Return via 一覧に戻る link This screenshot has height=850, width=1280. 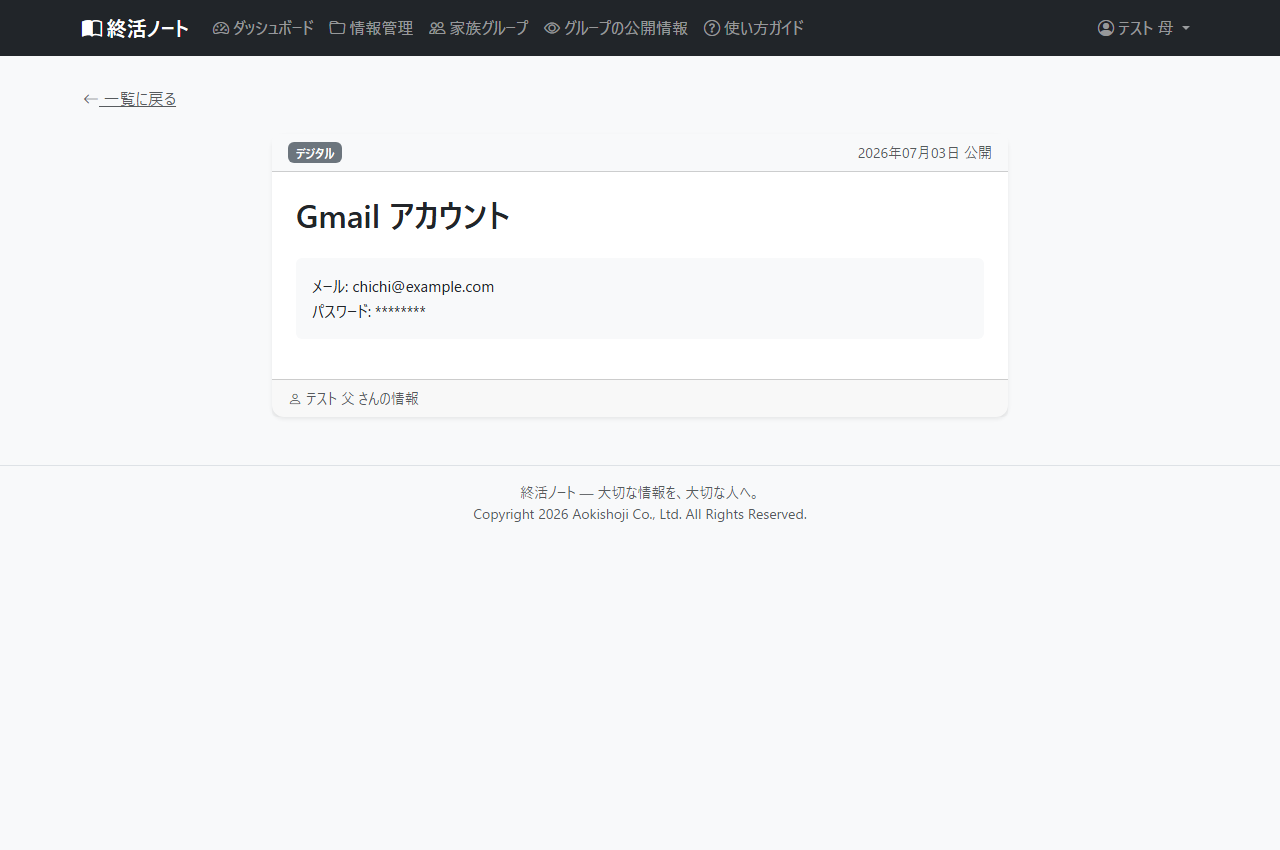[130, 99]
